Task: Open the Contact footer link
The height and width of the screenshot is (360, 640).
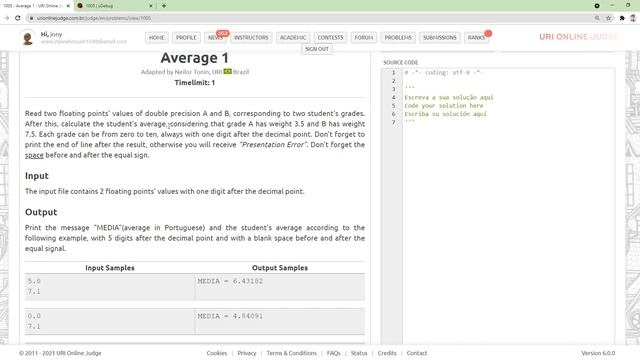Action: (417, 353)
